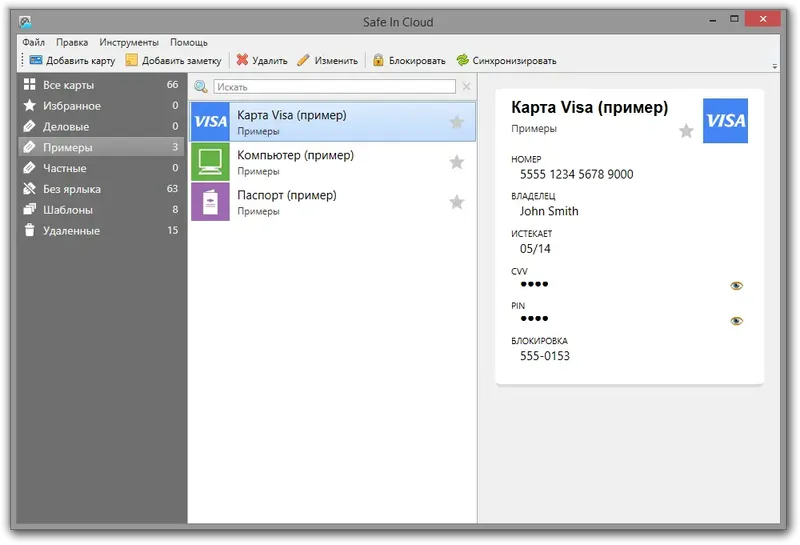Open the Помощь menu
This screenshot has width=800, height=545.
(x=189, y=42)
